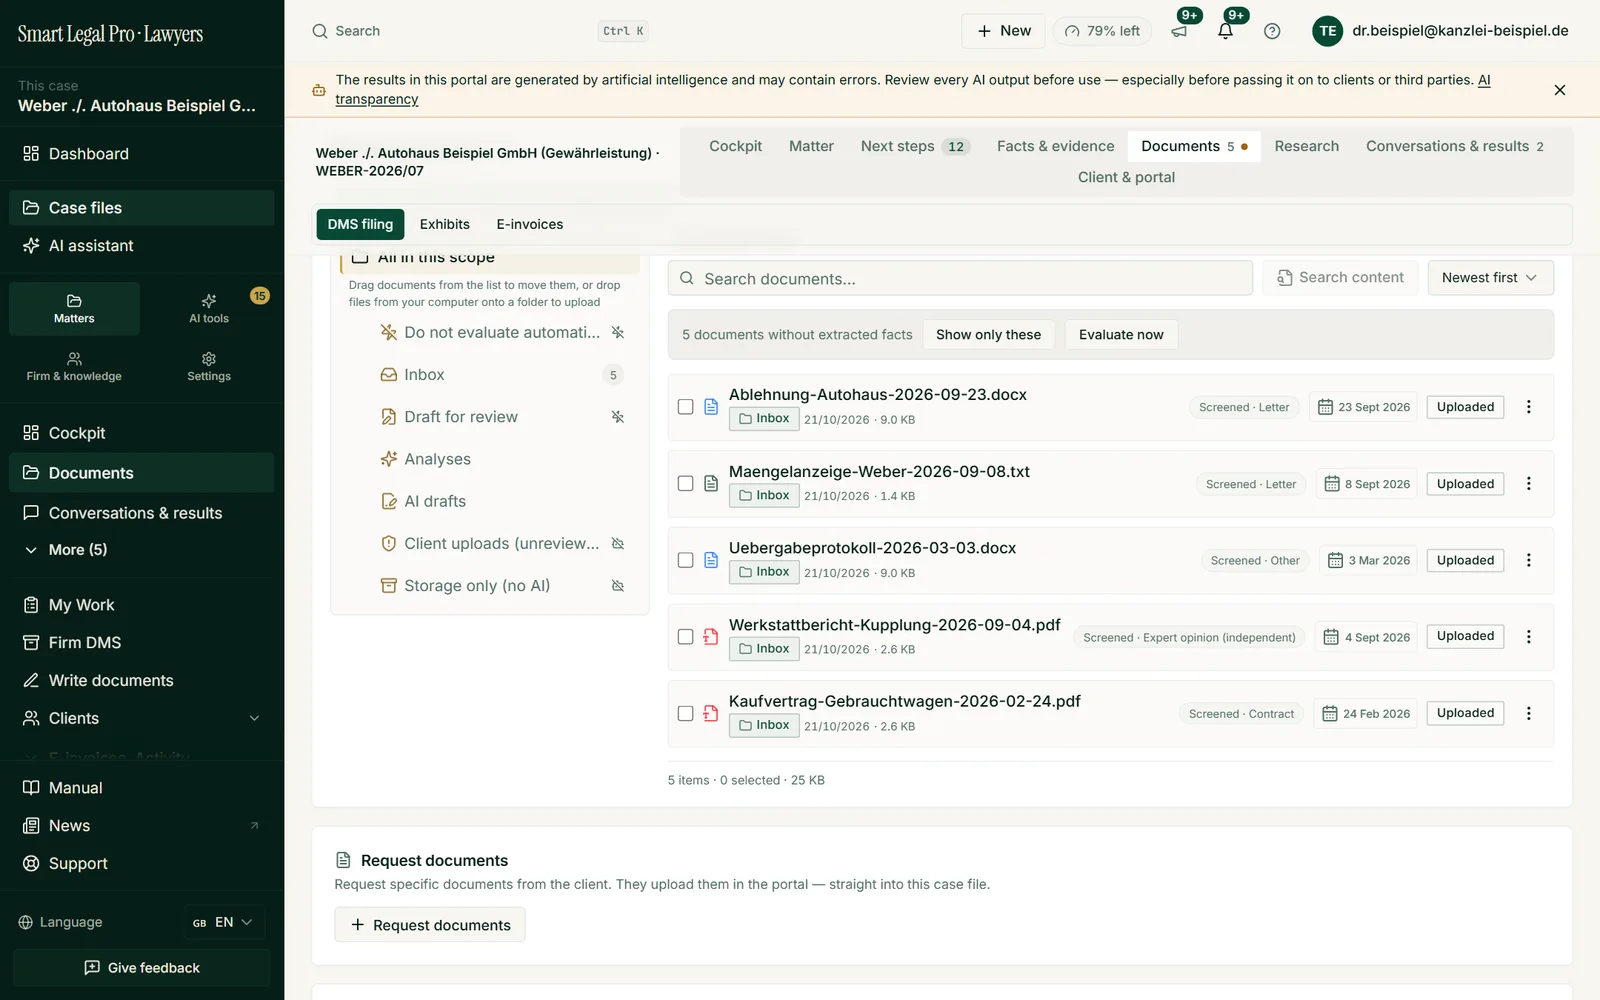
Task: Select checkbox for Ablehnung-Autohaus-2026-09-23.docx
Action: [686, 407]
